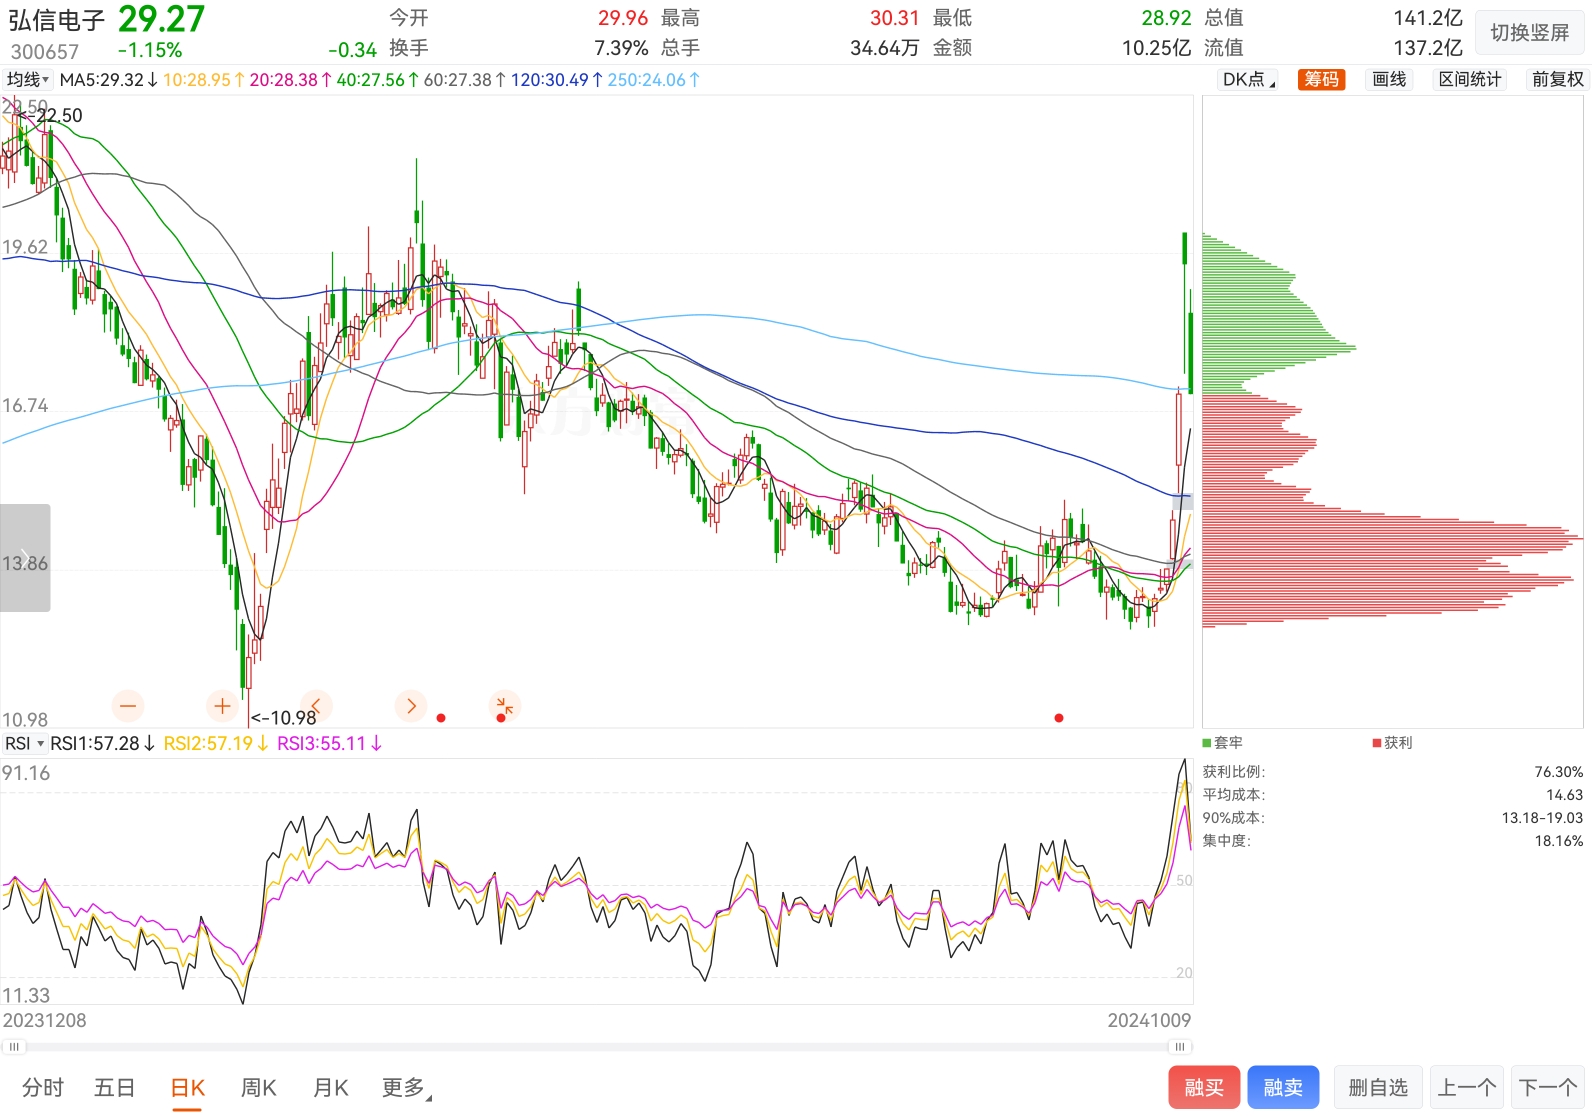1592x1116 pixels.
Task: Click the 90%成本 range 13.18-19.03
Action: (x=1542, y=818)
